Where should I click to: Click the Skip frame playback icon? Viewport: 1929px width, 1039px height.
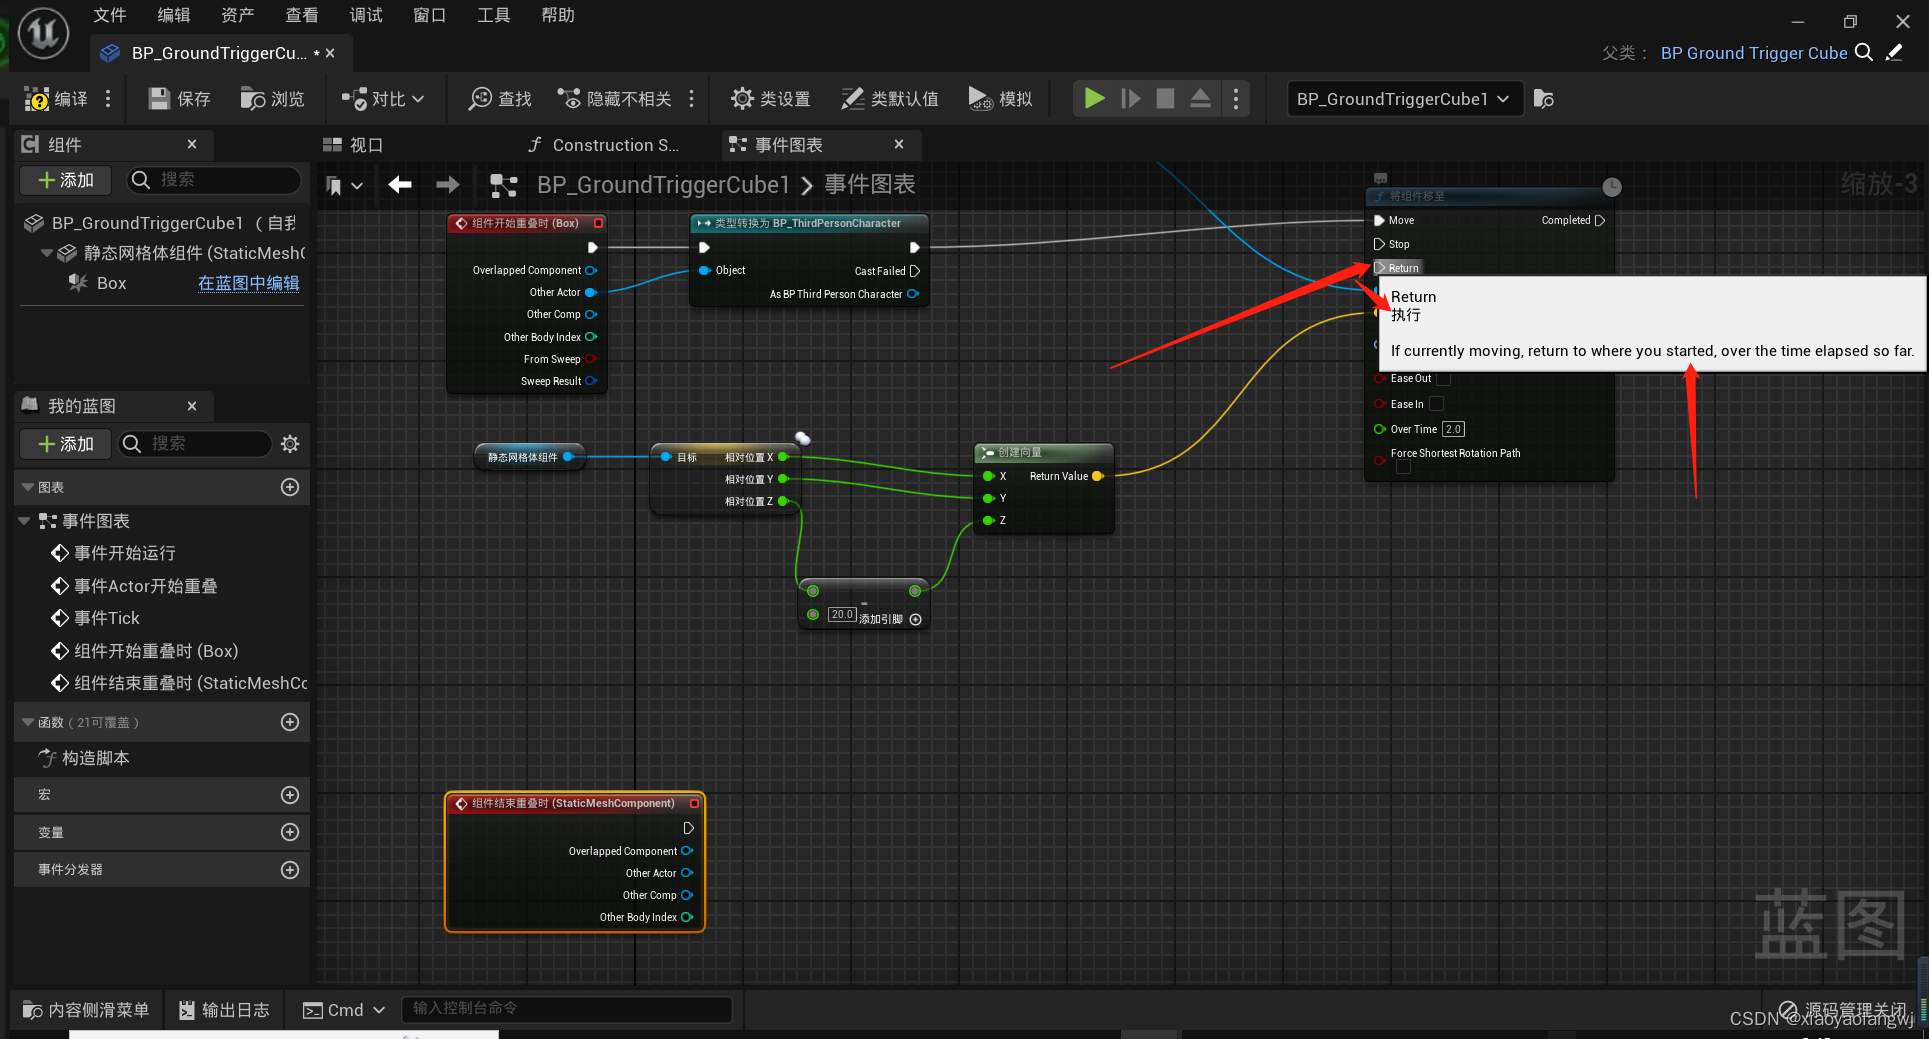[x=1130, y=98]
